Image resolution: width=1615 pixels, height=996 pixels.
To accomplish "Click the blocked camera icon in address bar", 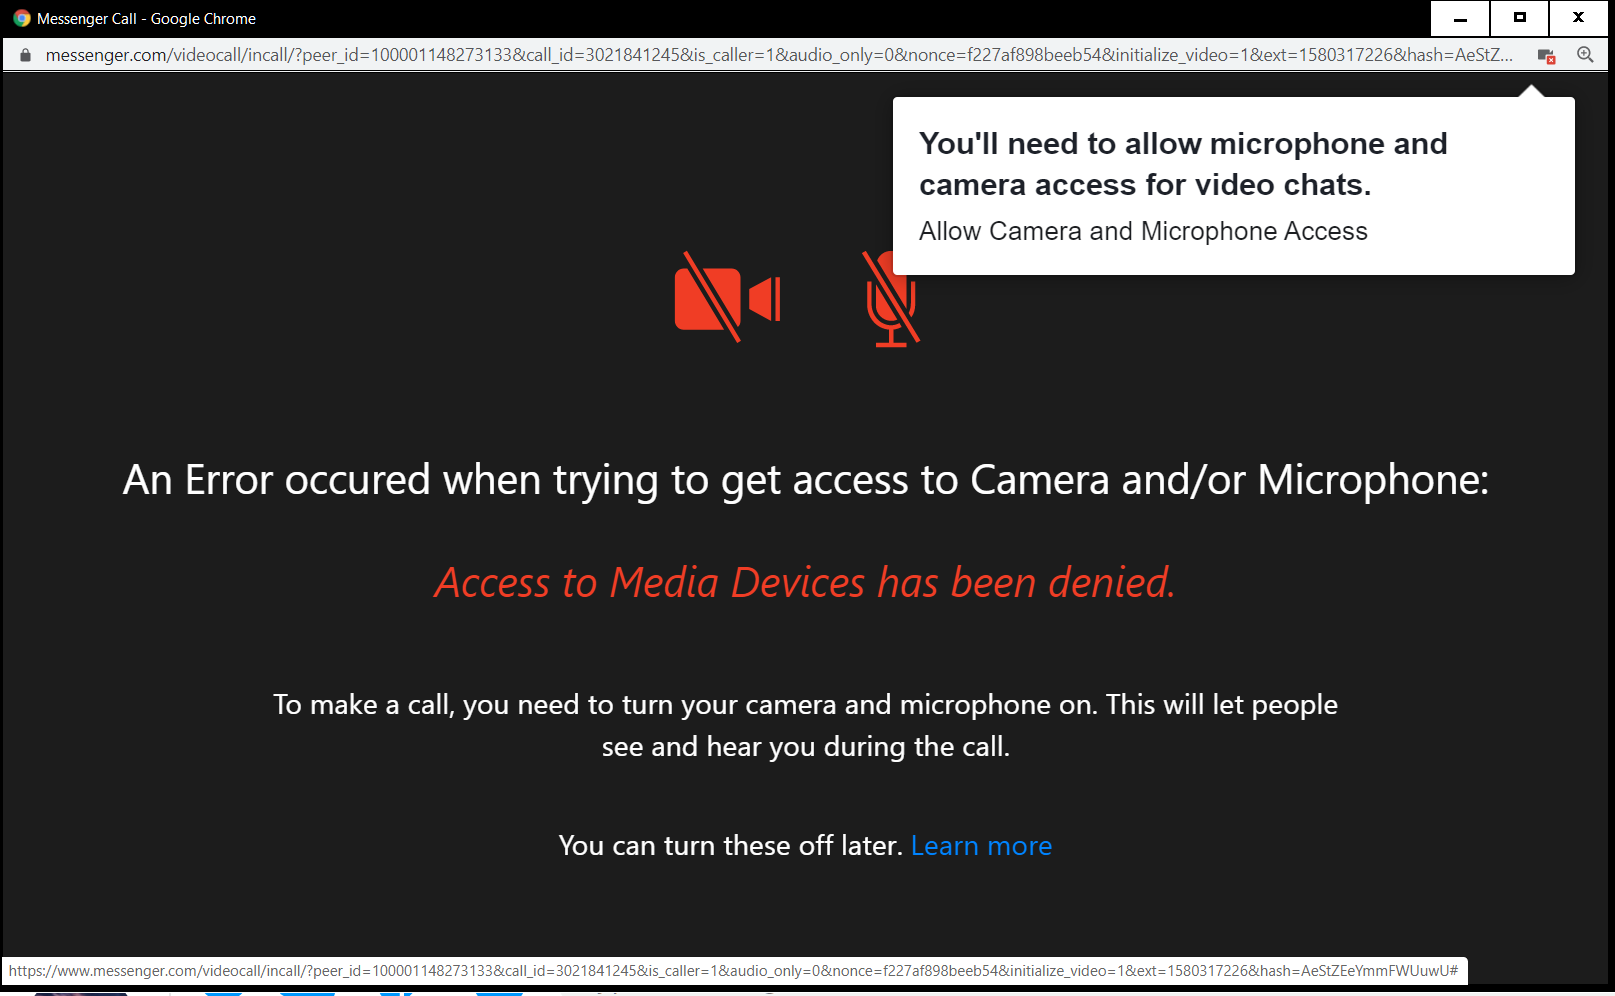I will [1546, 56].
